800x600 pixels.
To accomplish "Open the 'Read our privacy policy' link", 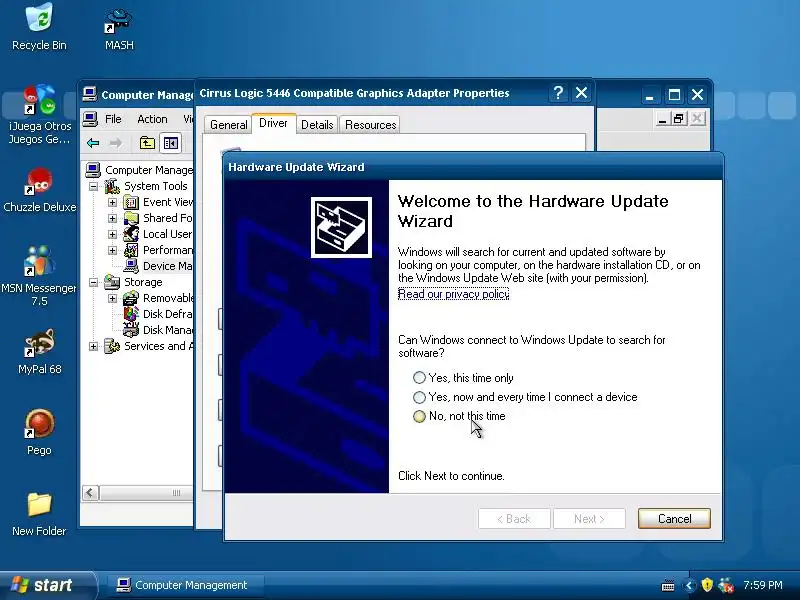I will pyautogui.click(x=453, y=294).
